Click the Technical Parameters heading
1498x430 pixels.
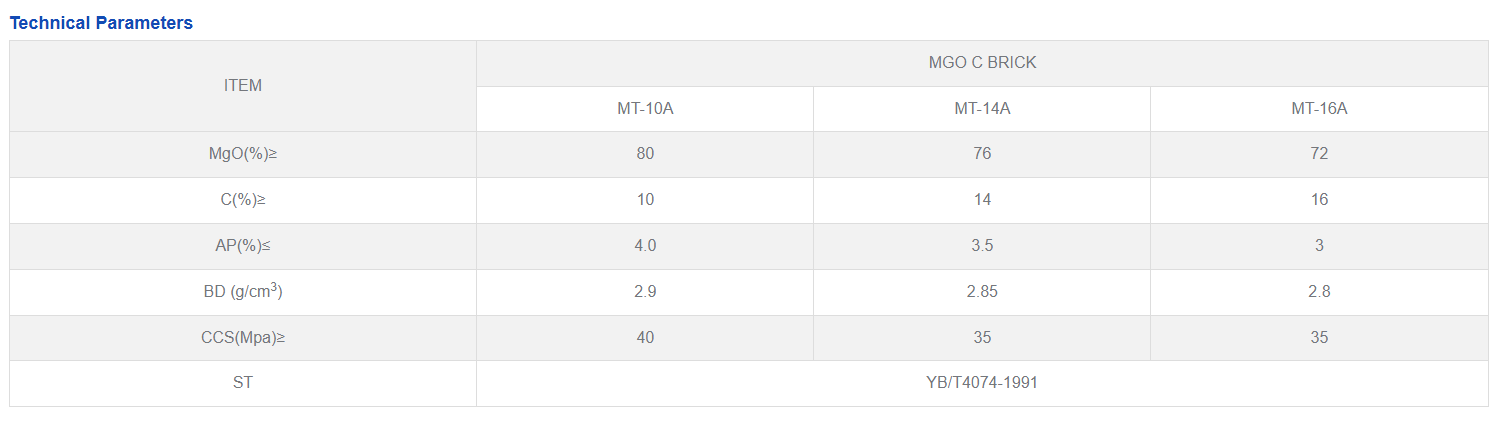[x=101, y=23]
